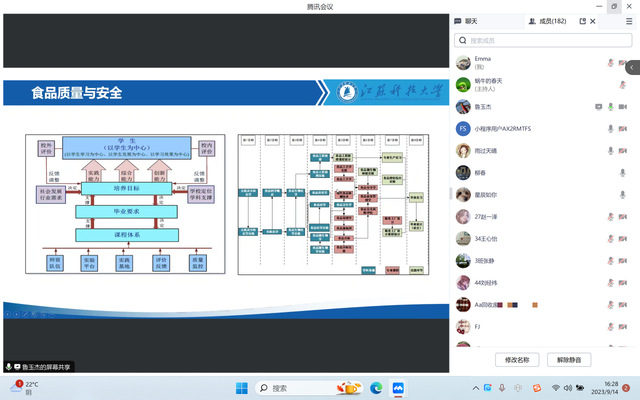Toggle 小程序用户AX2RMTFS microphone icon
Screen dimensions: 640x400
[610, 128]
